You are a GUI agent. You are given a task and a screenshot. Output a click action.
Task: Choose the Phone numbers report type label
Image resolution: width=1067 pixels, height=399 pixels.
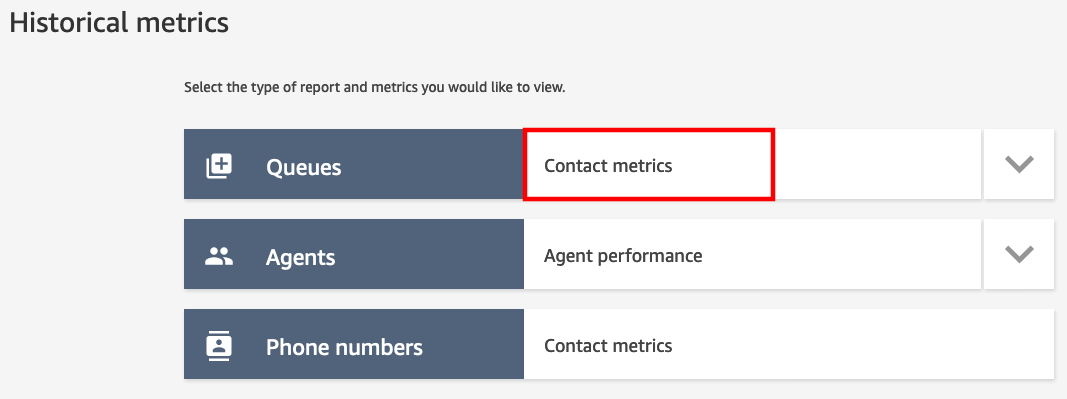[x=344, y=347]
